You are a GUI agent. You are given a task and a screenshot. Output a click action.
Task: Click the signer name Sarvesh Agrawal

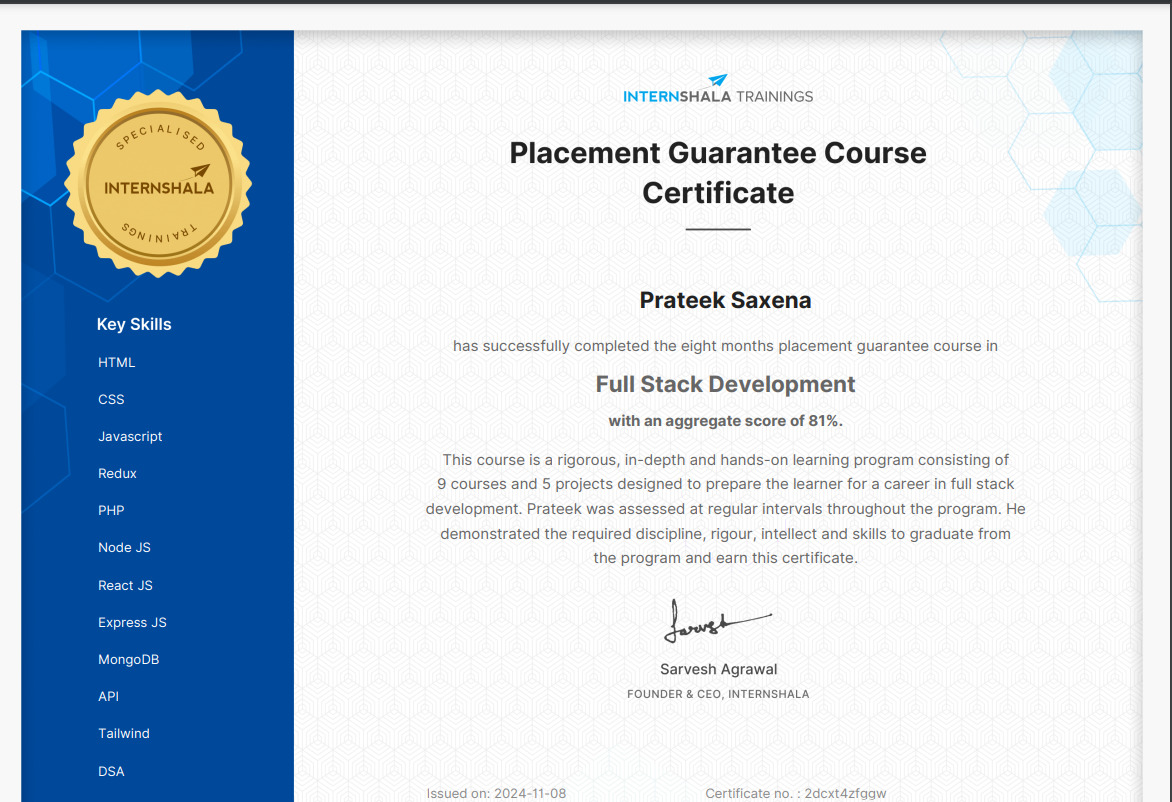coord(718,670)
